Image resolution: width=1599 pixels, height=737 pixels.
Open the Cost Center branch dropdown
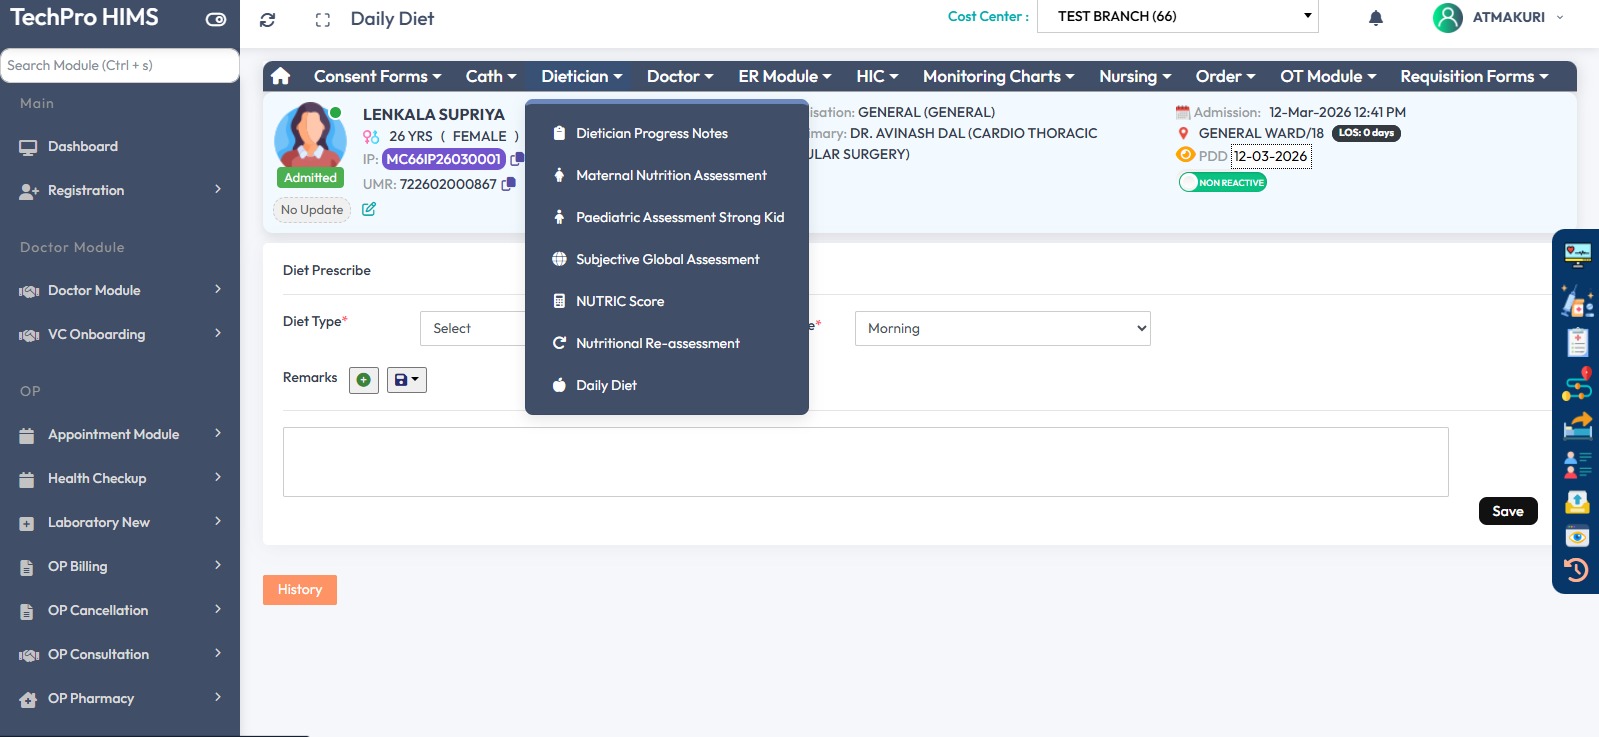coord(1178,16)
